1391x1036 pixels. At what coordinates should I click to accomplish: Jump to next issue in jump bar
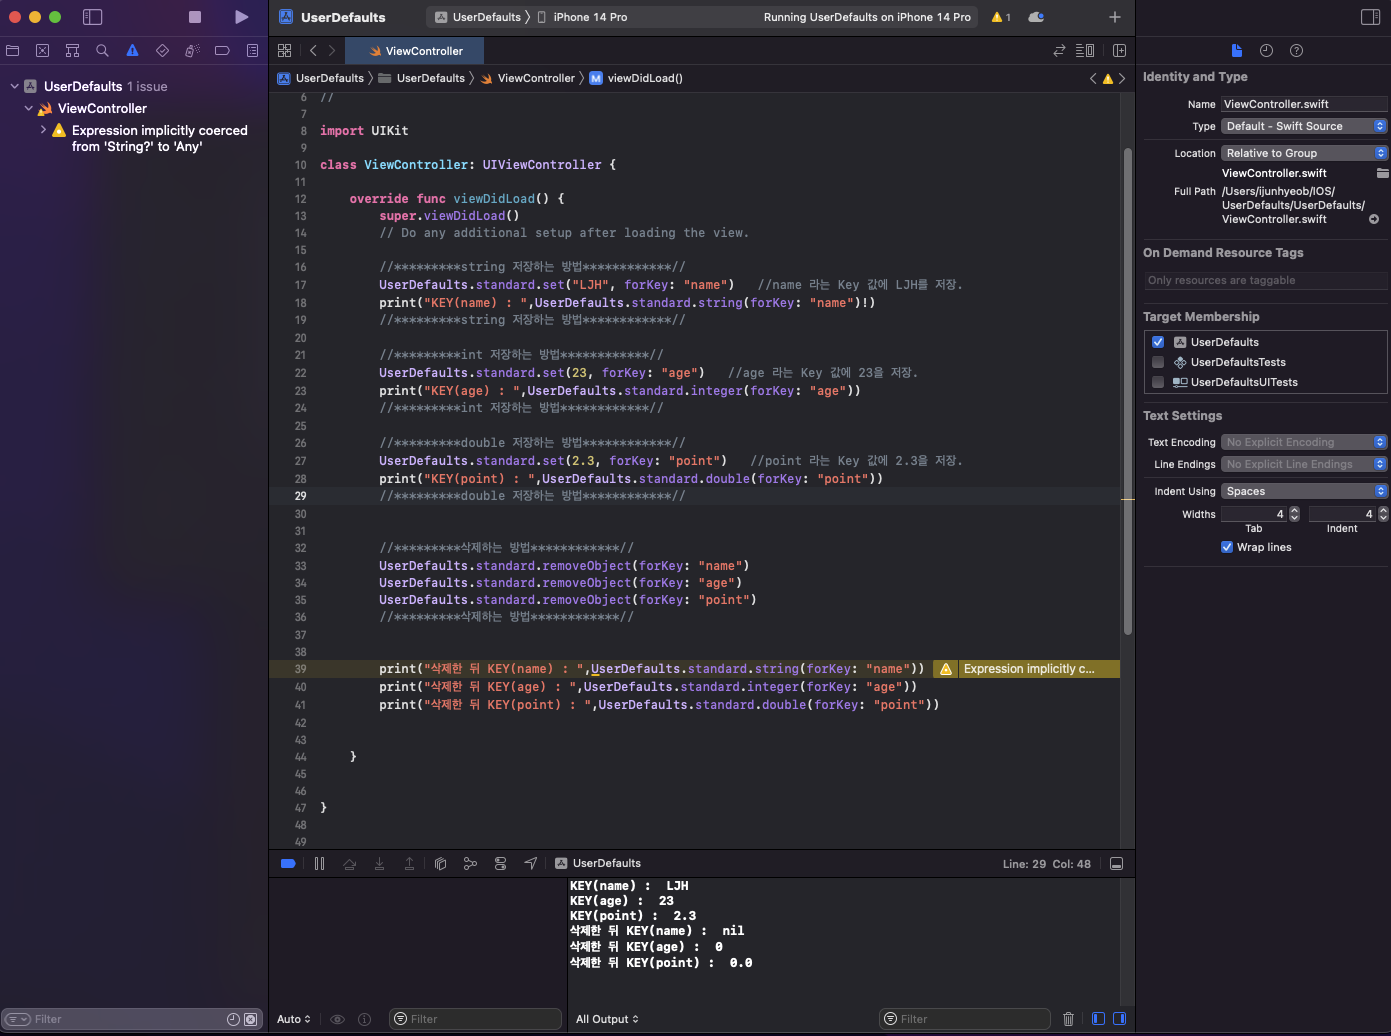(1121, 78)
